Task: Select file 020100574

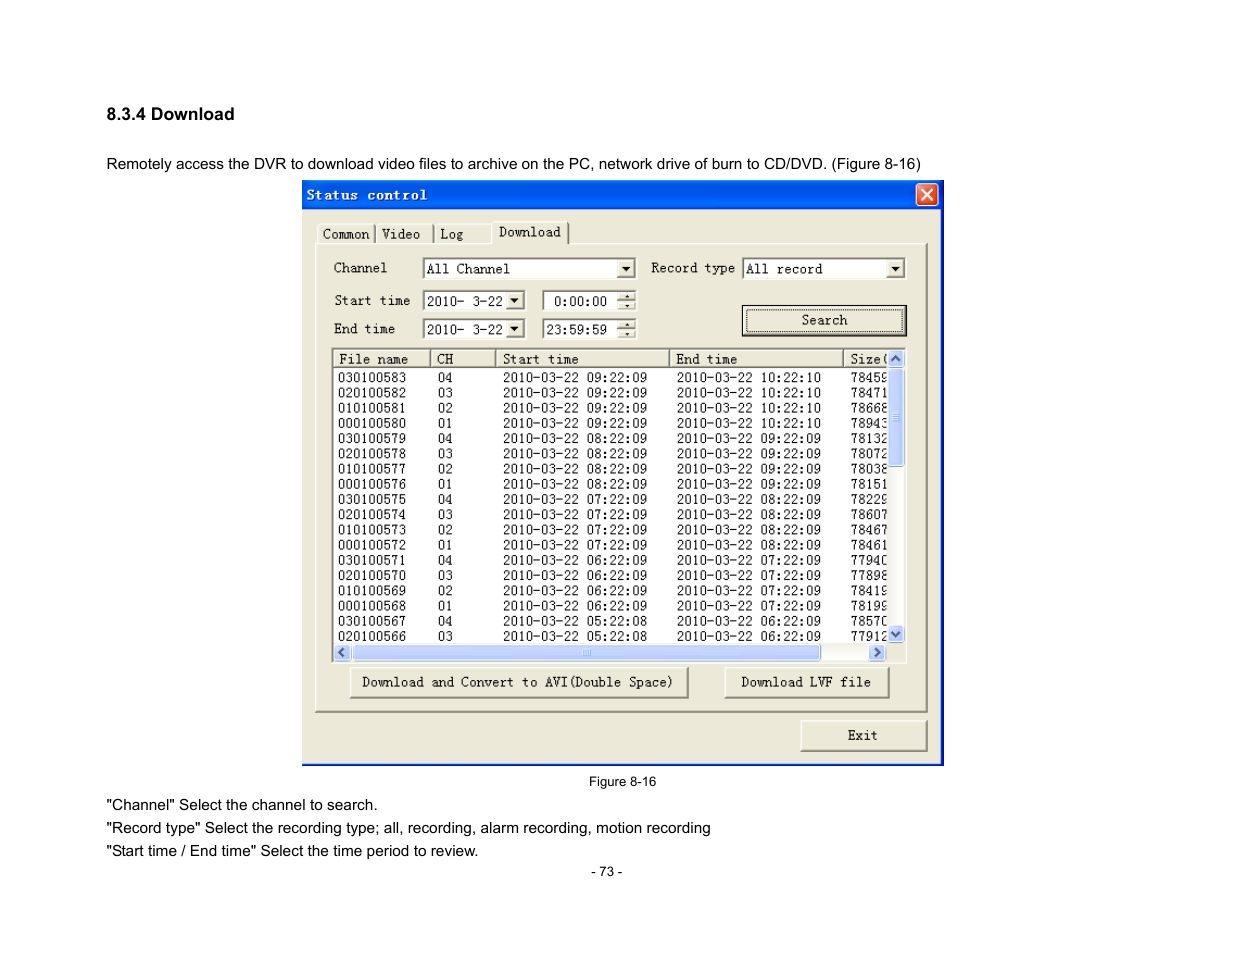Action: click(x=372, y=515)
